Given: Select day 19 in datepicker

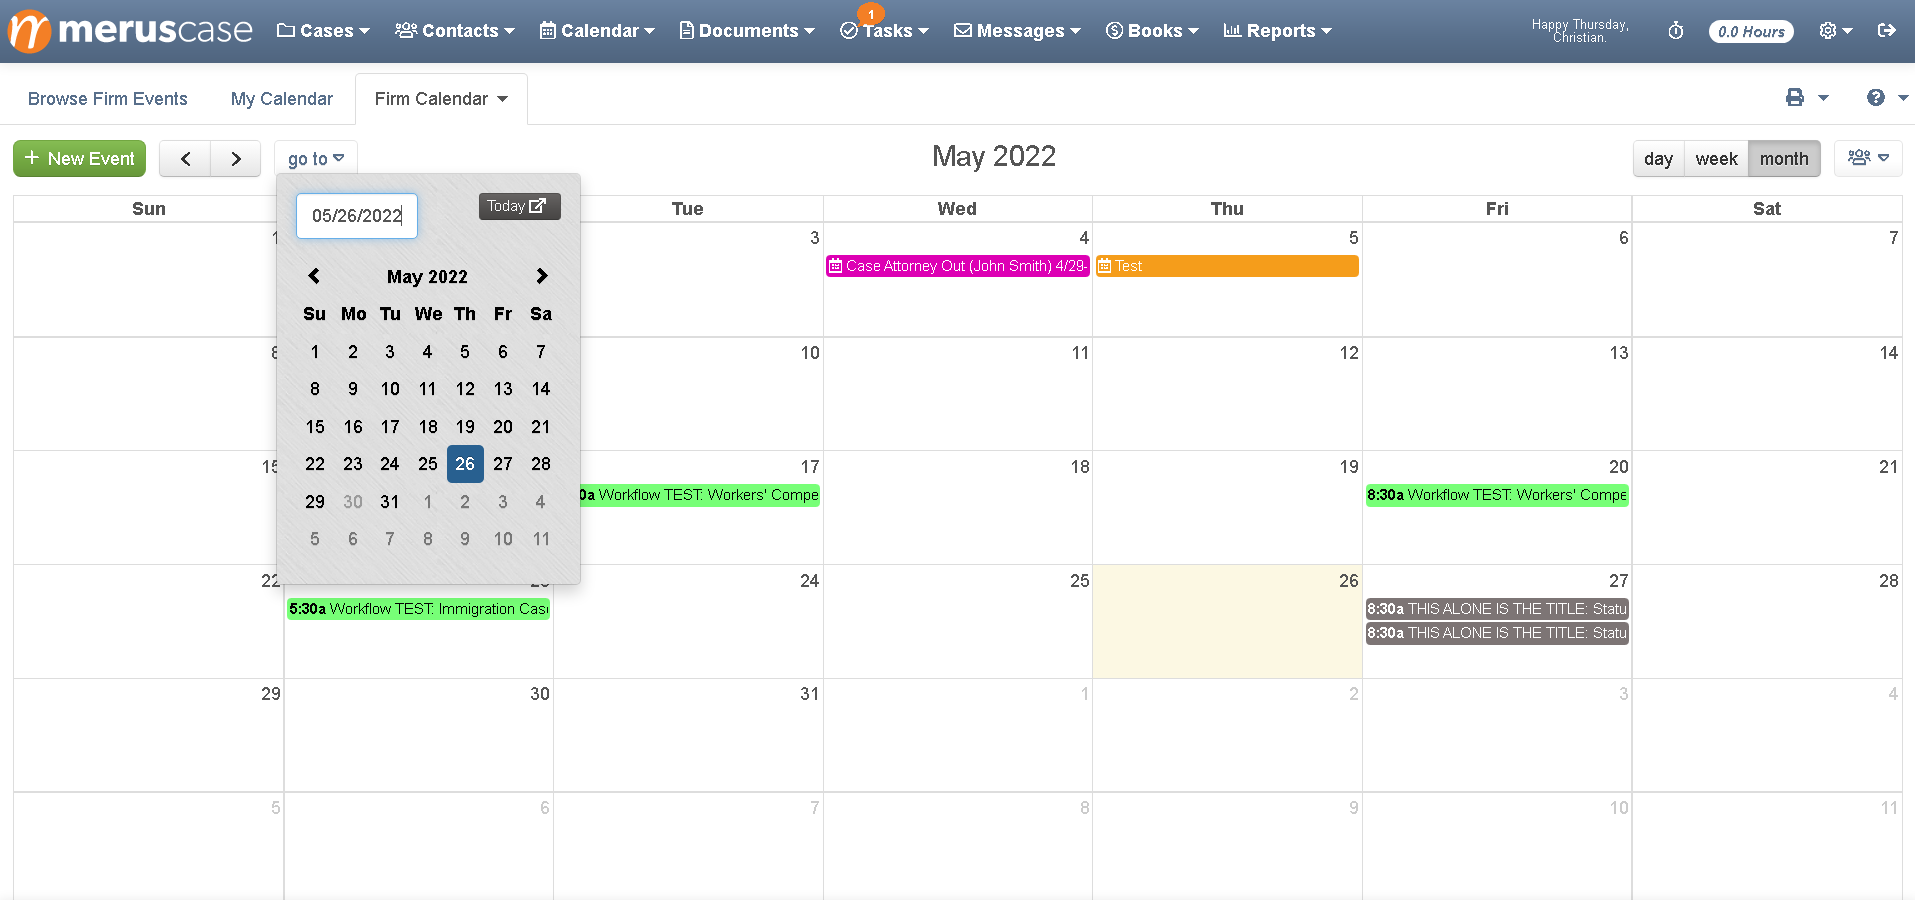Looking at the screenshot, I should (x=465, y=427).
